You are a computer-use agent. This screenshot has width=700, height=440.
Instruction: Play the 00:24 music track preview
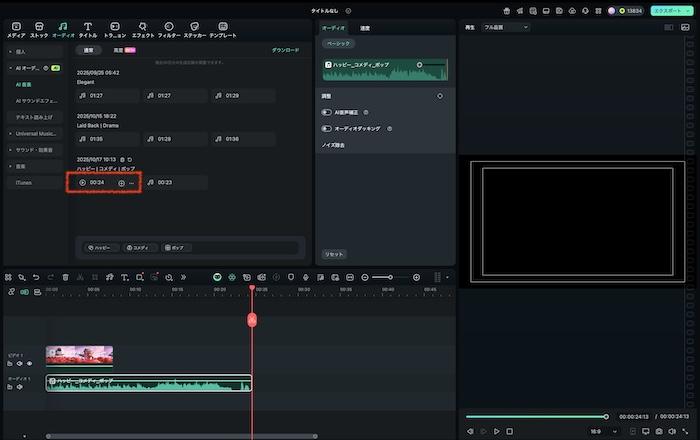pyautogui.click(x=83, y=183)
